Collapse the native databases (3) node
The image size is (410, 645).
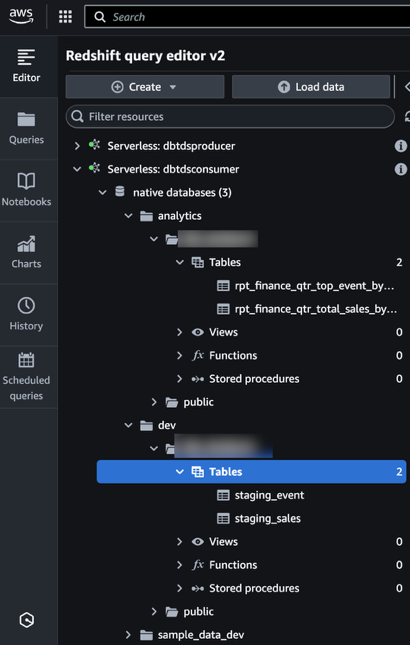(102, 192)
